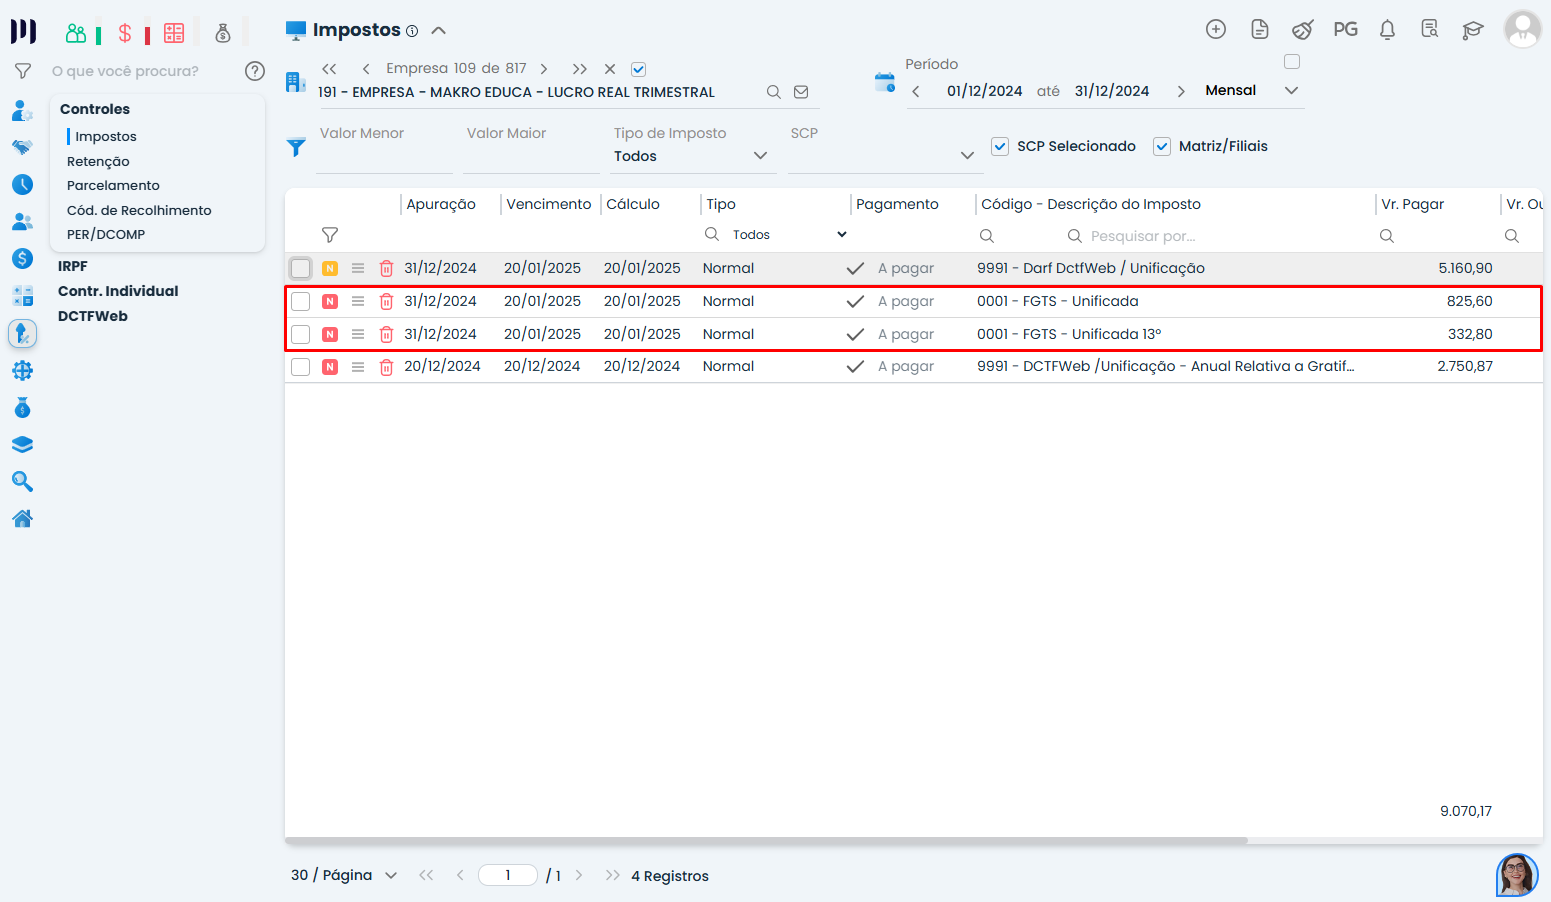Viewport: 1551px width, 902px height.
Task: Open the Tipo de Imposto dropdown
Action: click(692, 156)
